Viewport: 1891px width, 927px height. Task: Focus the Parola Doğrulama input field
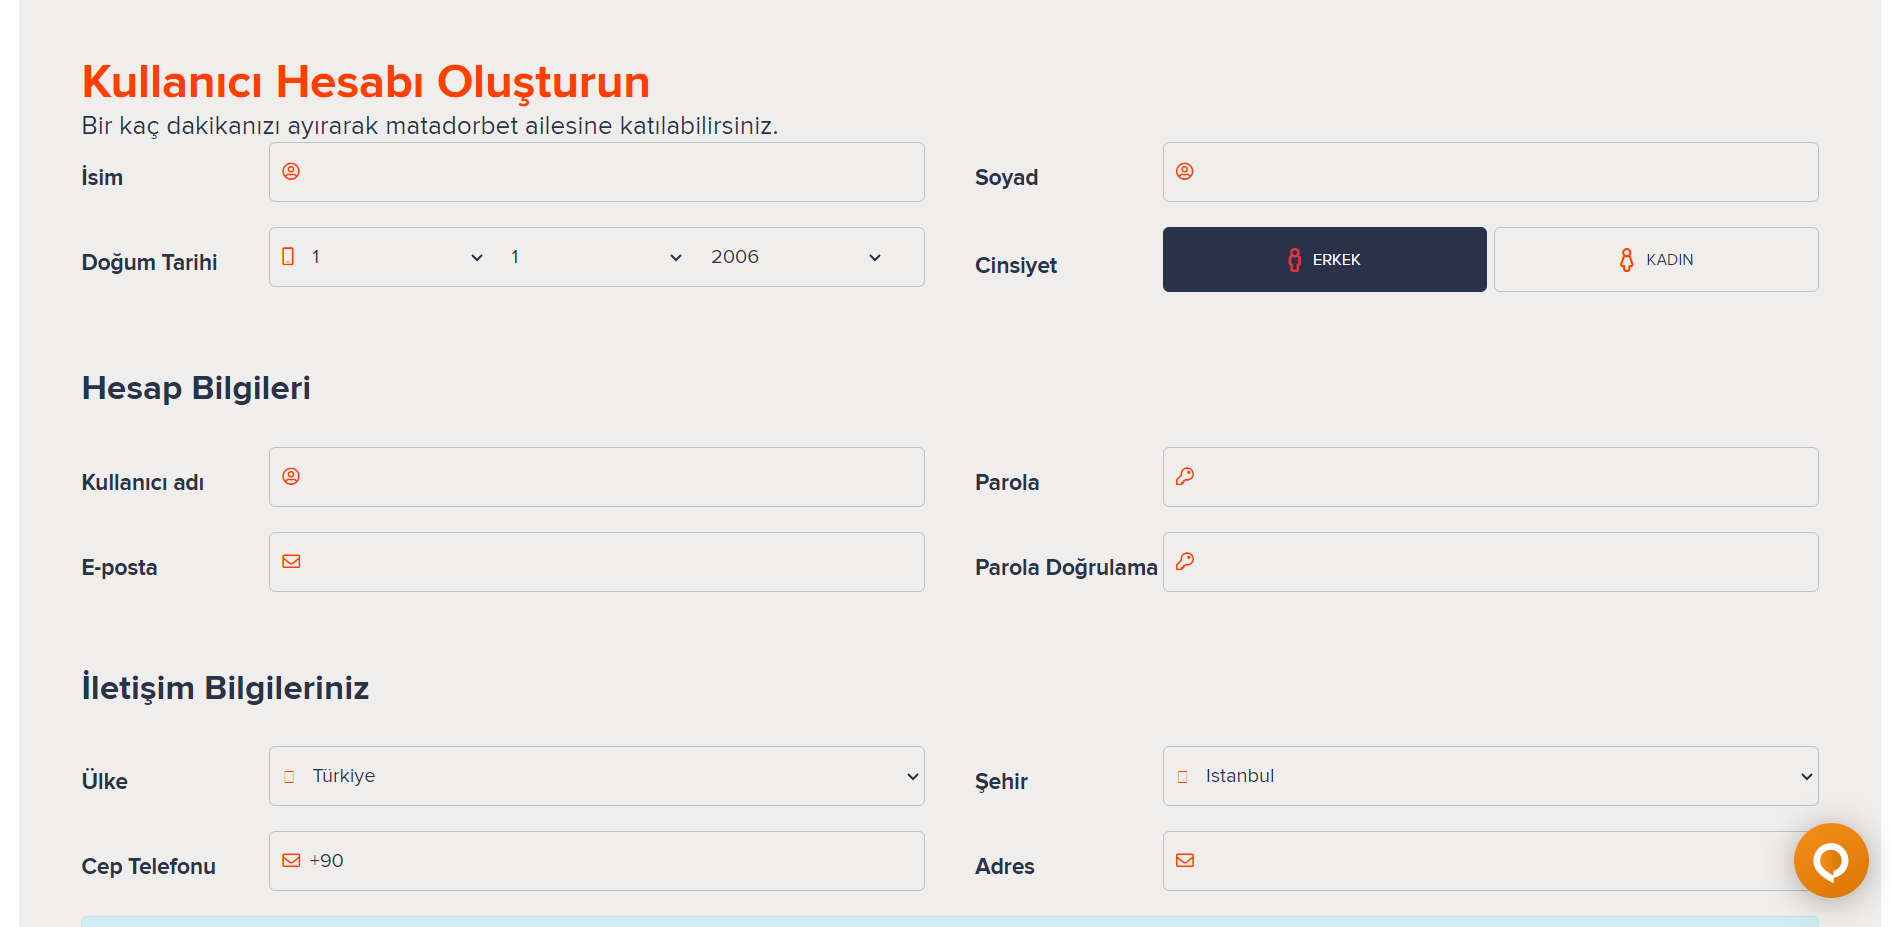(x=1490, y=562)
